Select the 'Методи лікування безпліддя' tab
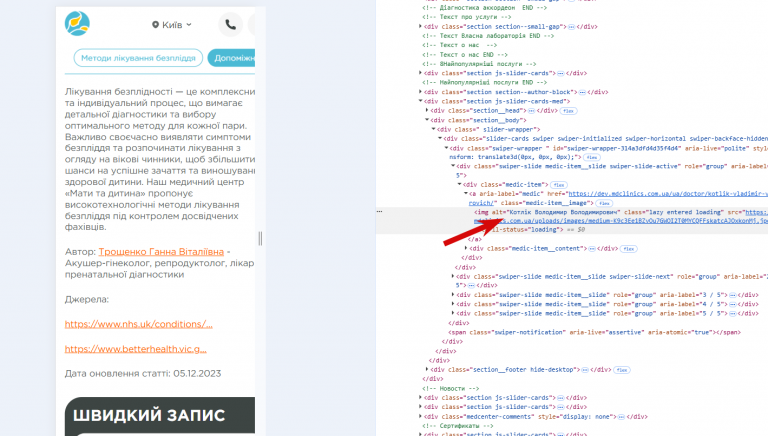 pos(138,58)
